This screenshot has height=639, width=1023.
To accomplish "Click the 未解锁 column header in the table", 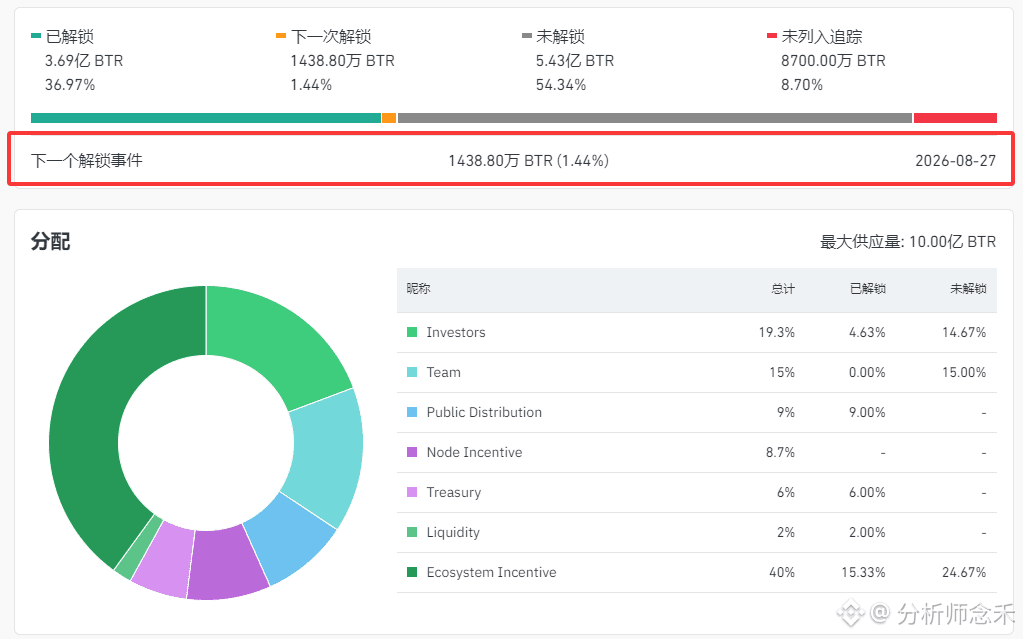I will click(x=968, y=288).
